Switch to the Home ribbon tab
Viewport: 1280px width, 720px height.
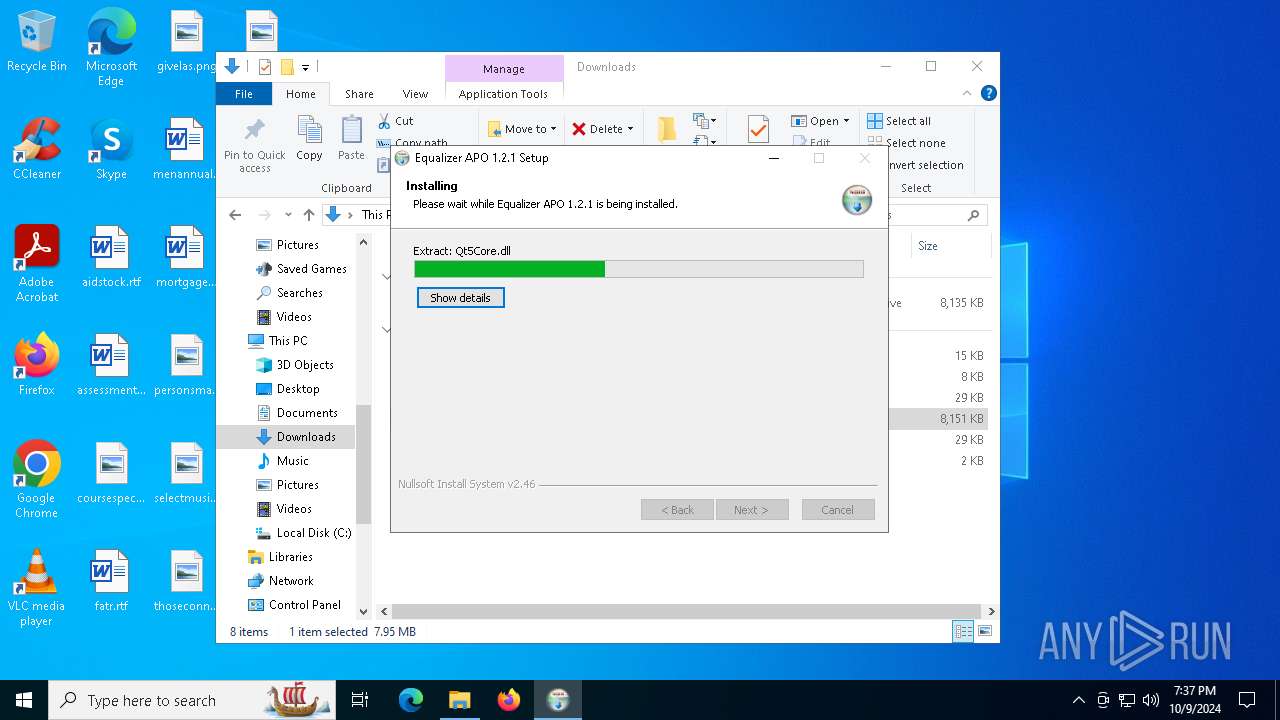tap(301, 94)
